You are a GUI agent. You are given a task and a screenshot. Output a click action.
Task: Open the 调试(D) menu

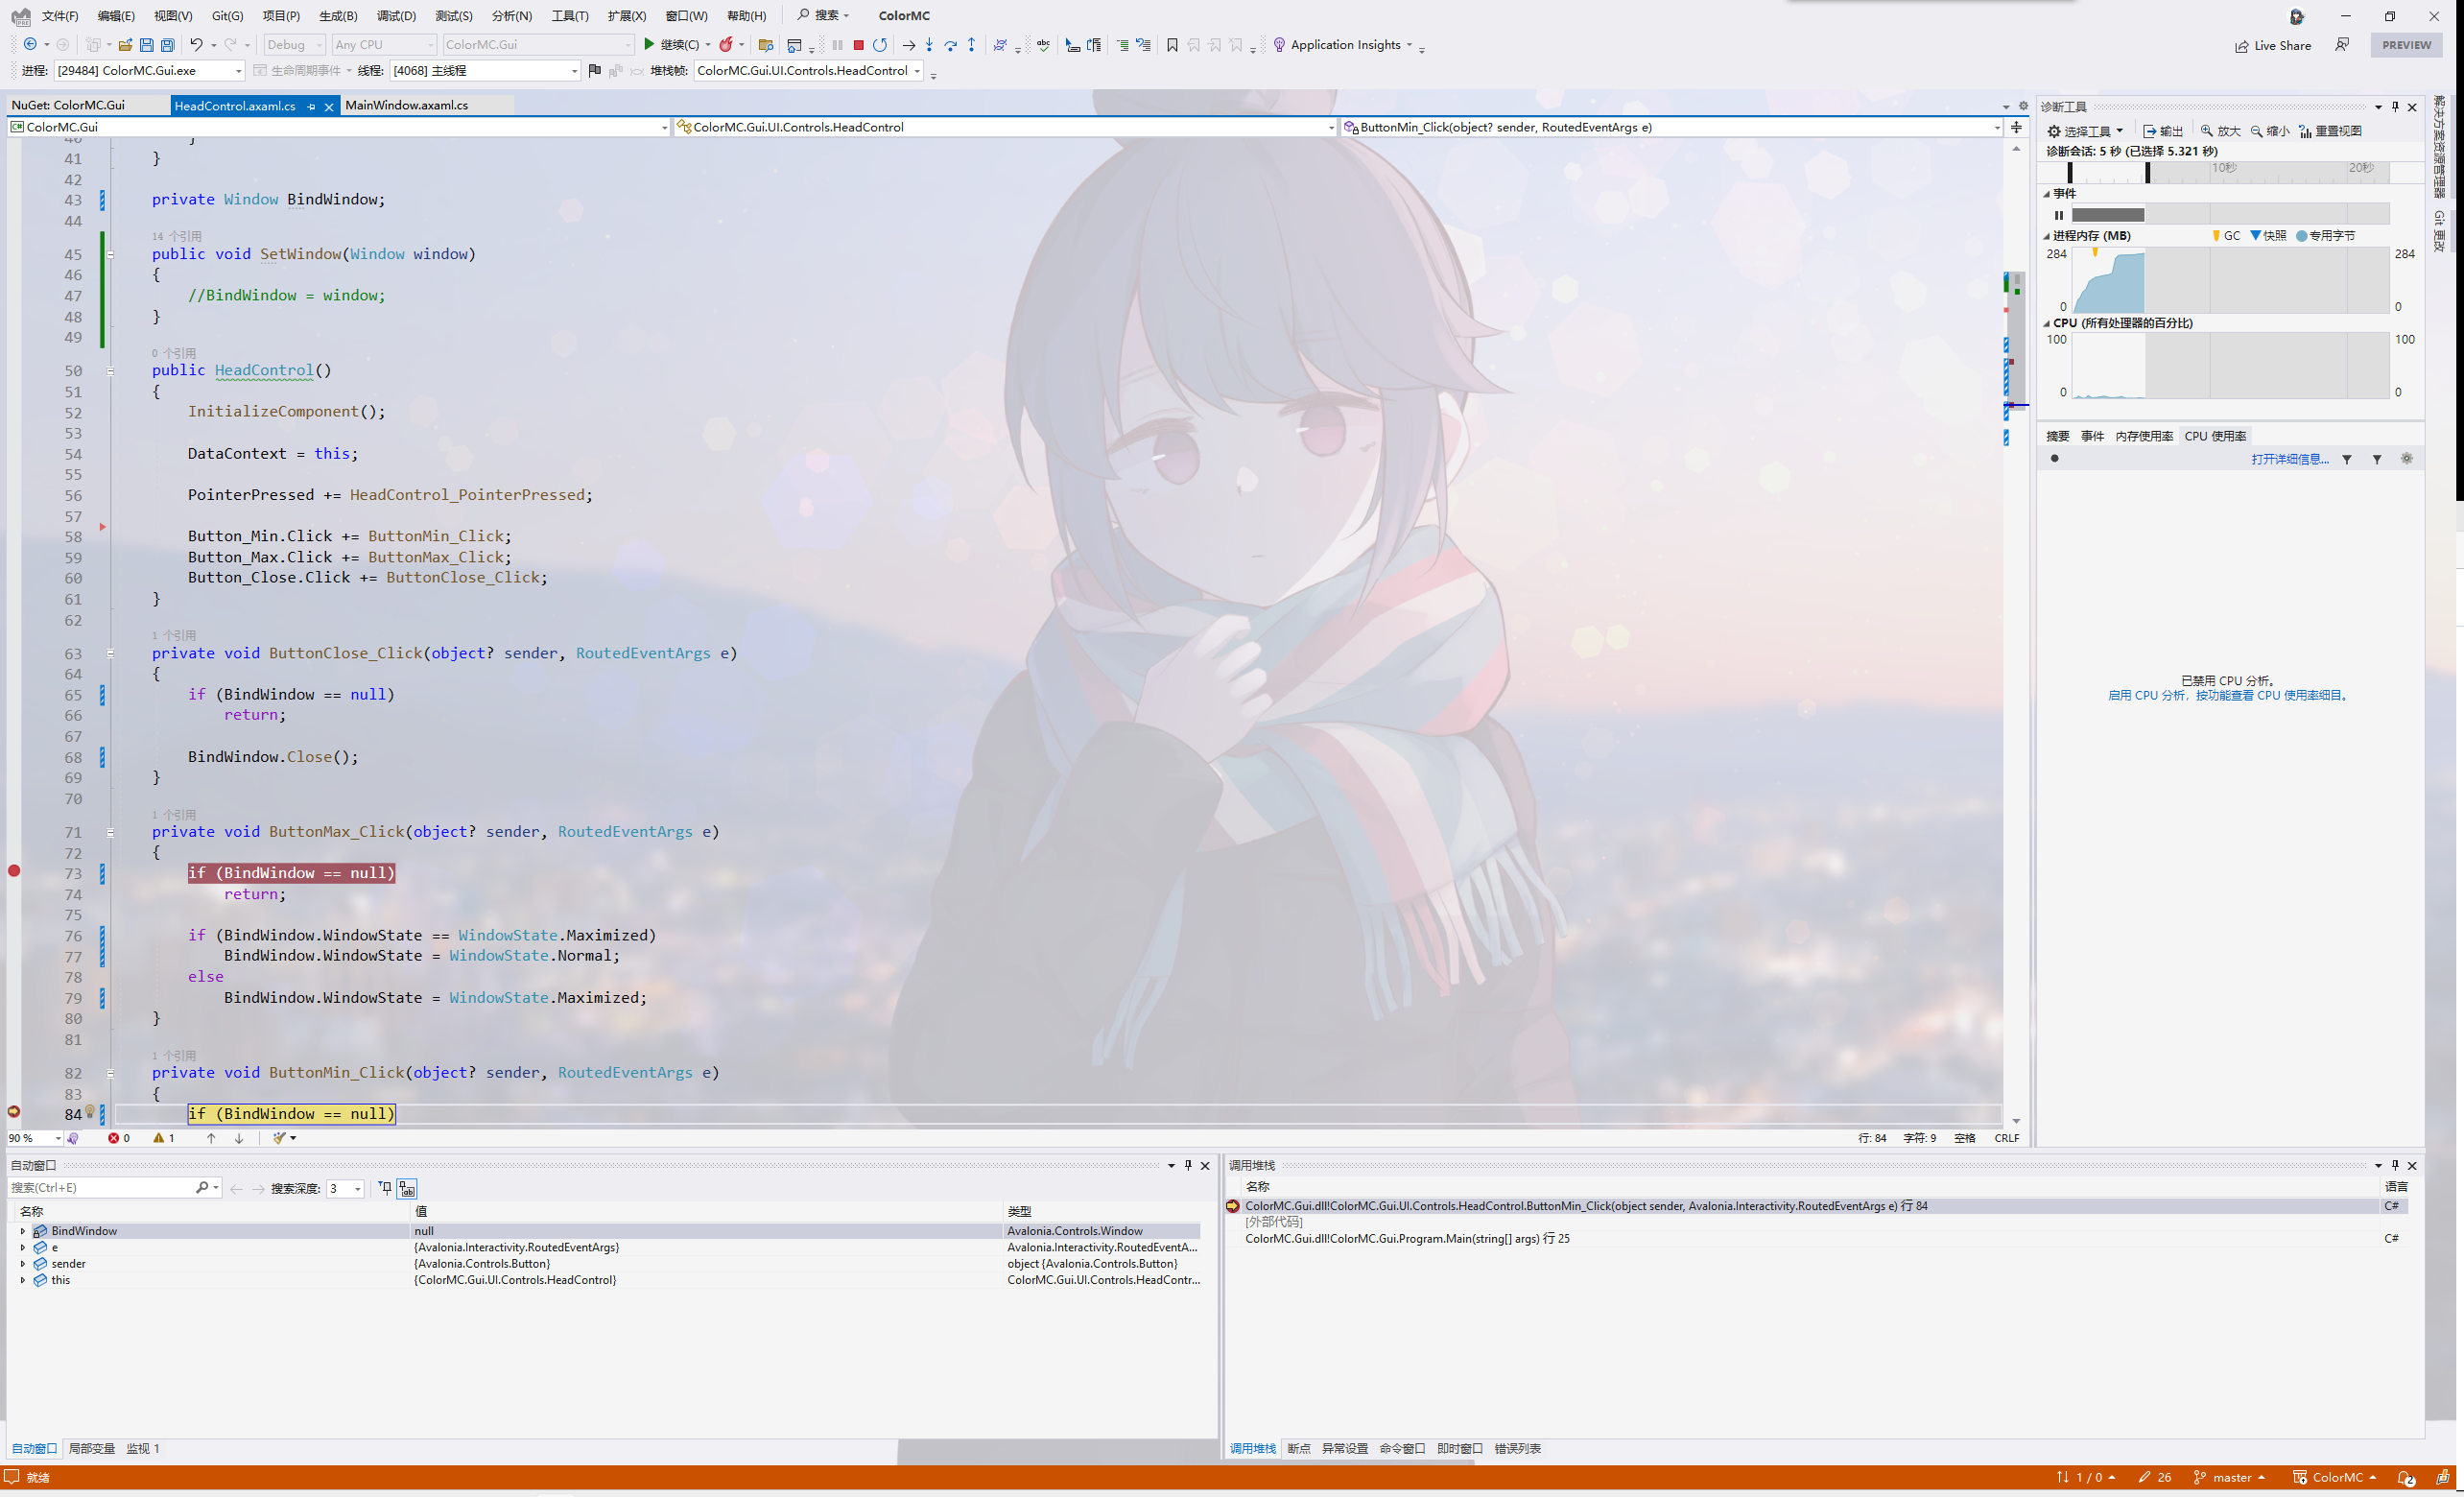click(396, 15)
